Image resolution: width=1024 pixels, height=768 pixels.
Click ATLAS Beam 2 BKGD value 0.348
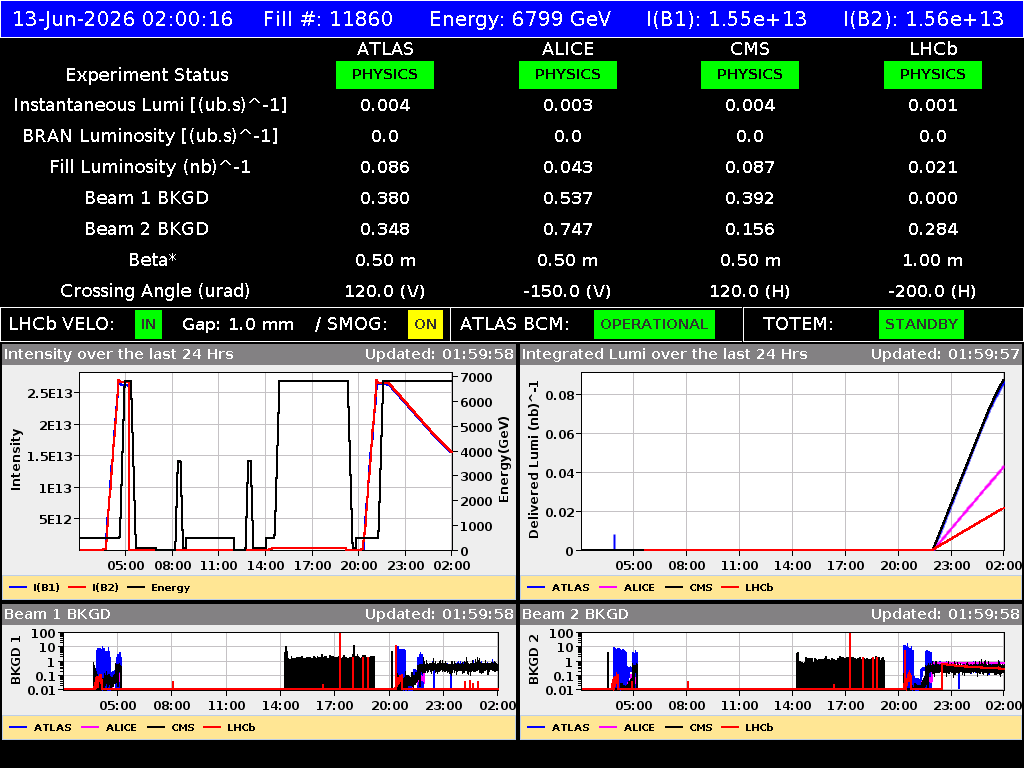[385, 229]
